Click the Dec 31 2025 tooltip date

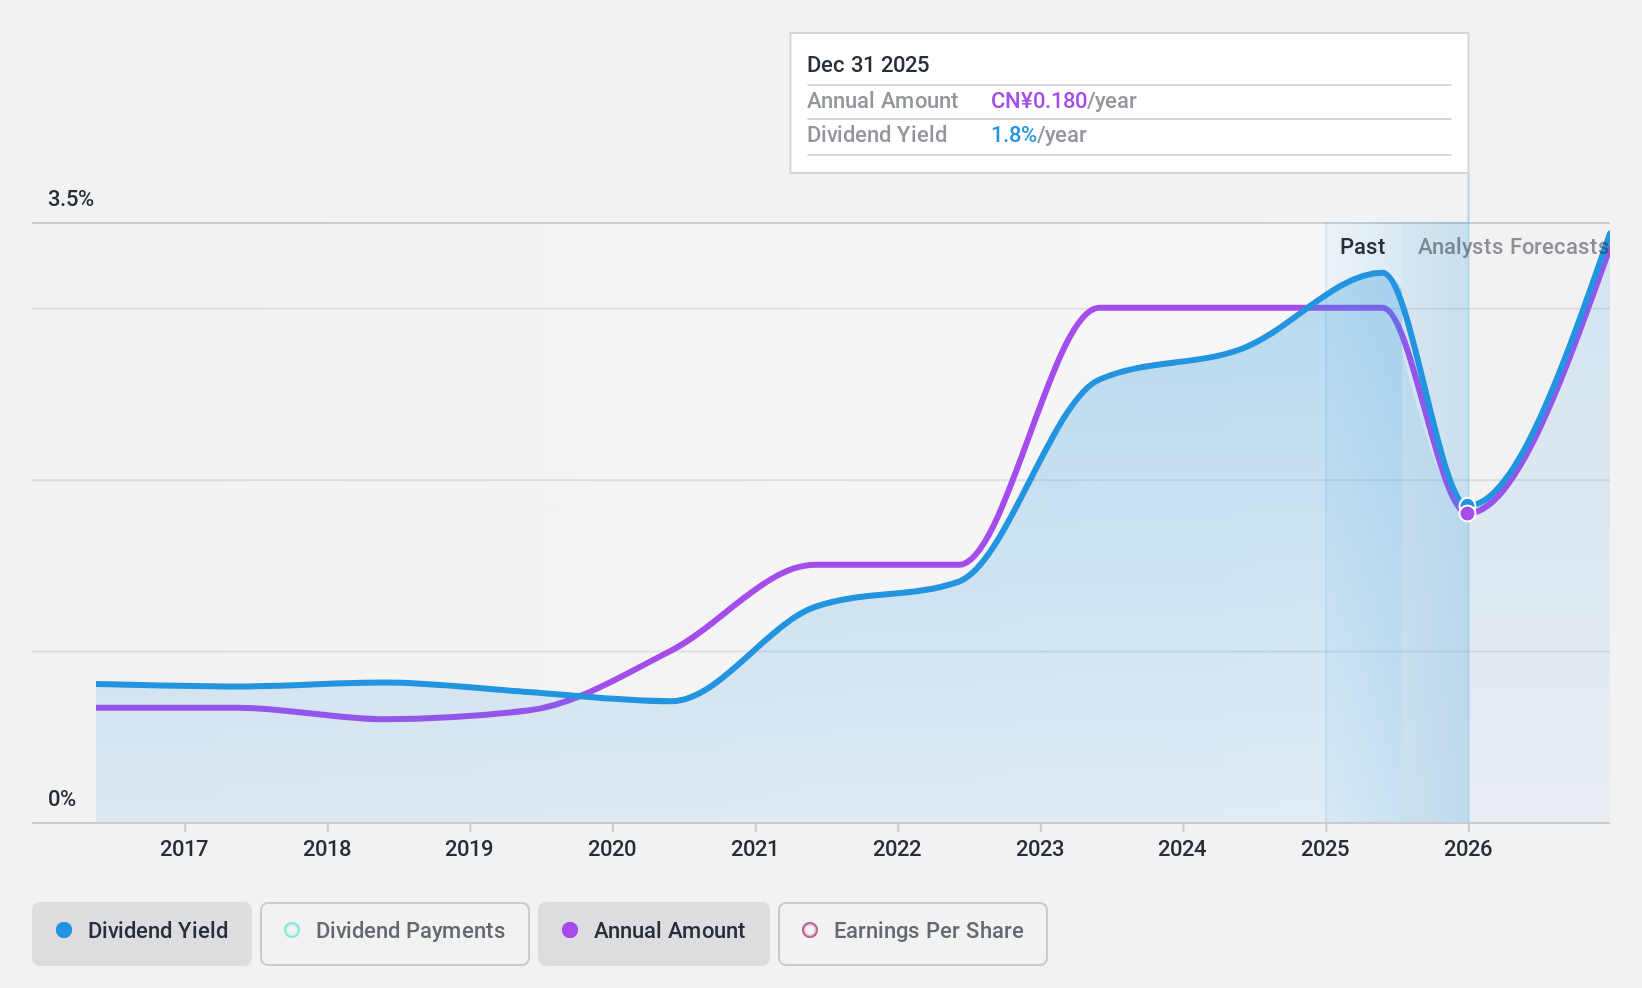click(x=868, y=65)
